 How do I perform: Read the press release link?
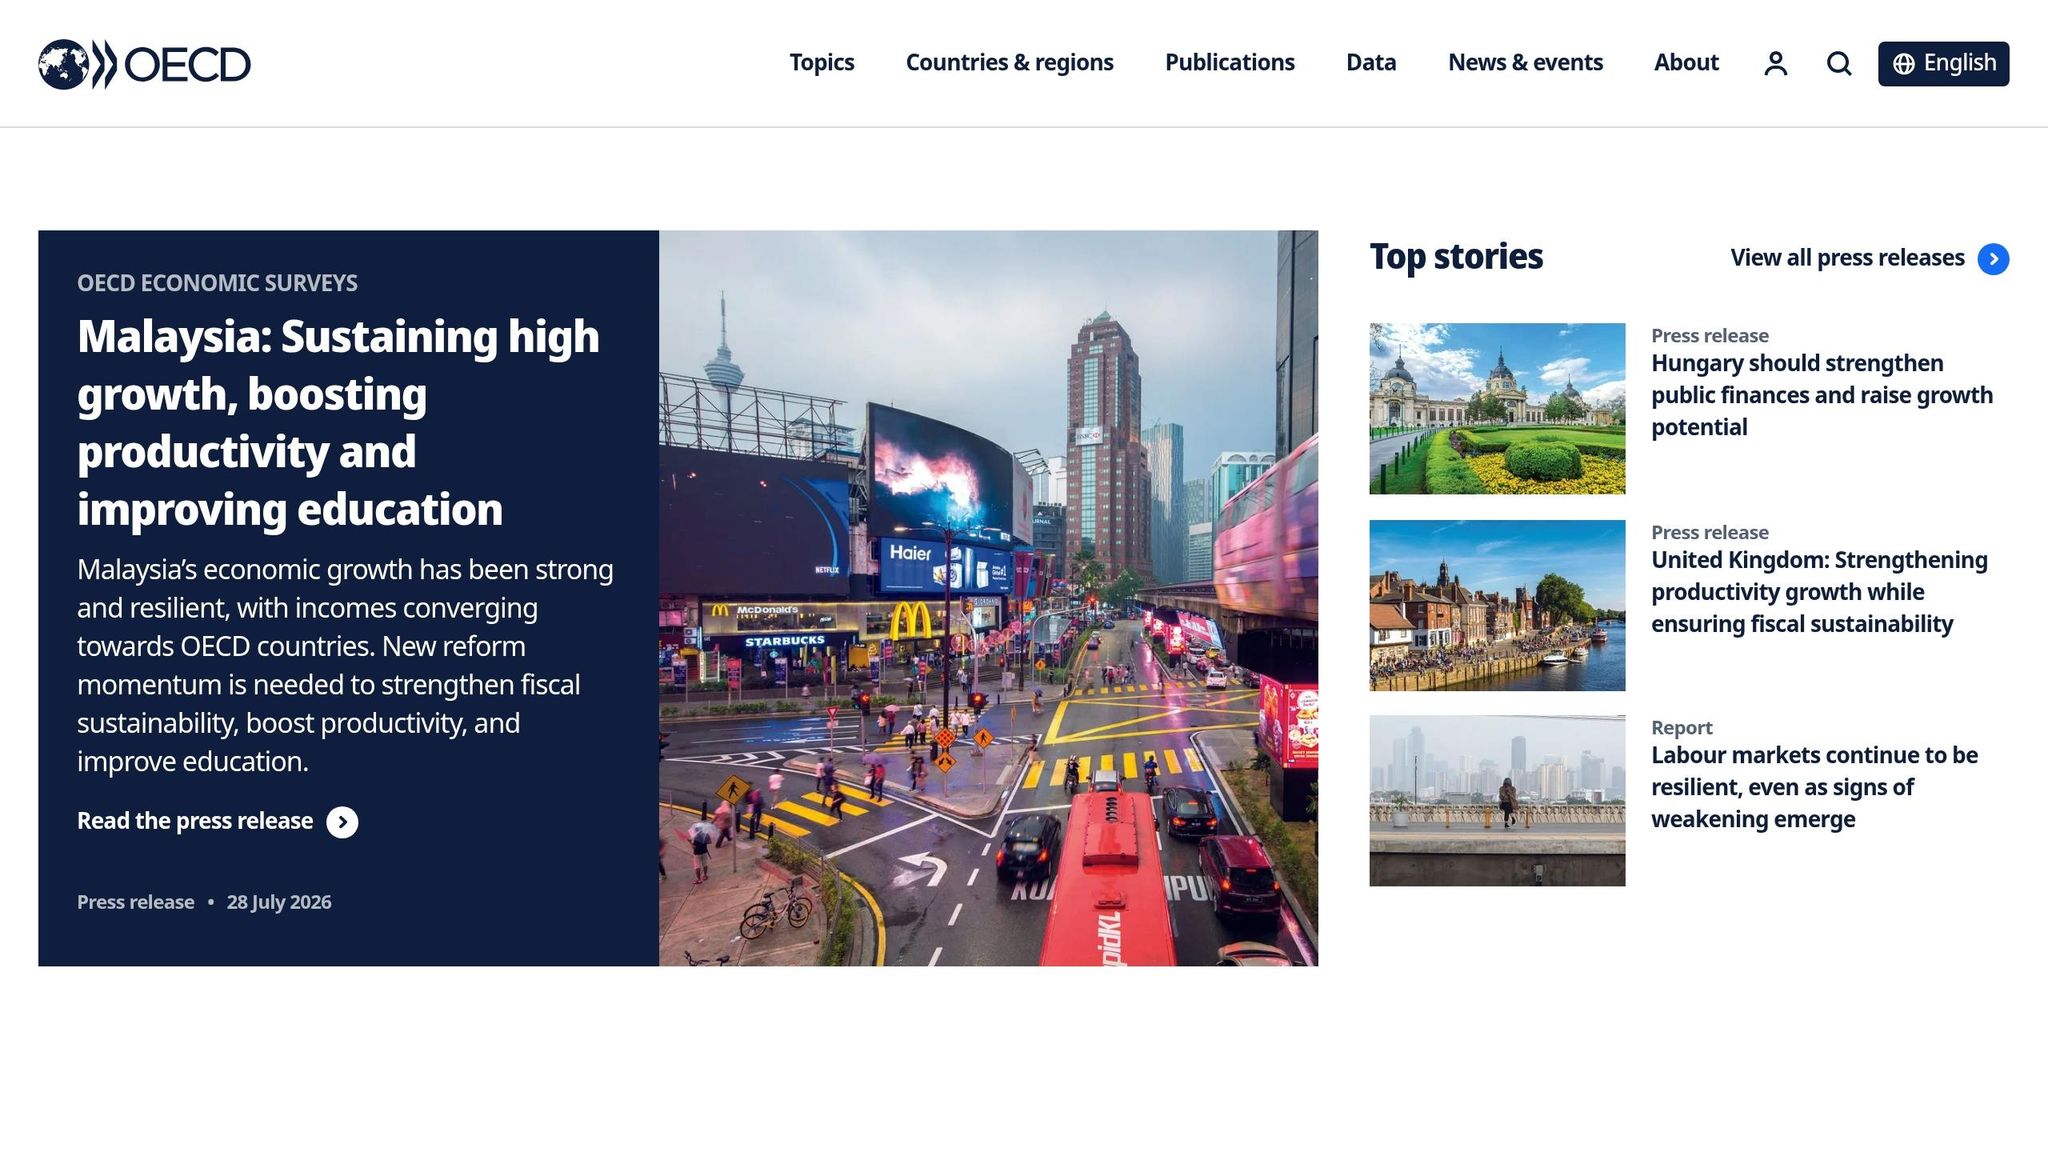pos(195,821)
